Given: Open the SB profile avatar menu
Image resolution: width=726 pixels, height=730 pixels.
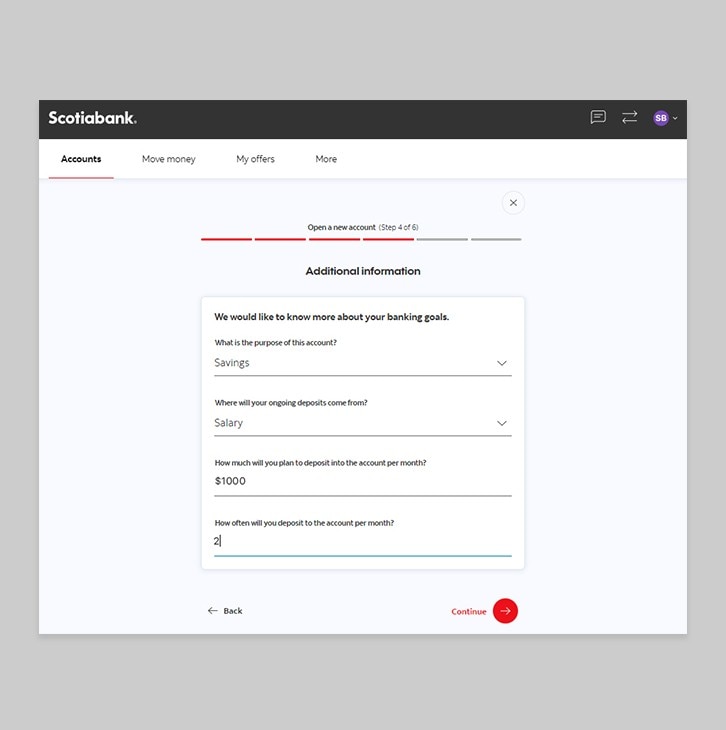Looking at the screenshot, I should click(x=665, y=118).
